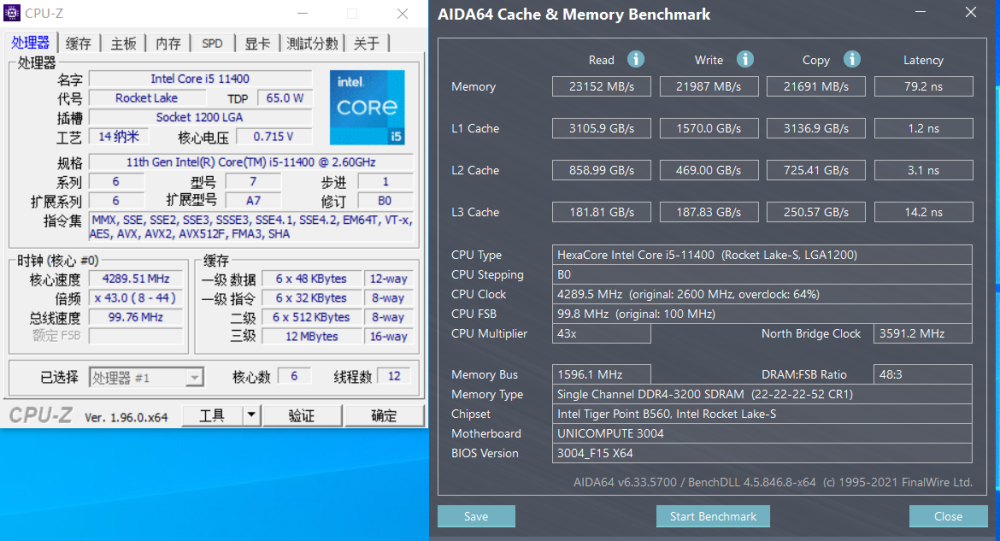Image resolution: width=1000 pixels, height=541 pixels.
Task: Click the 确定 button in CPU-Z
Action: 384,415
